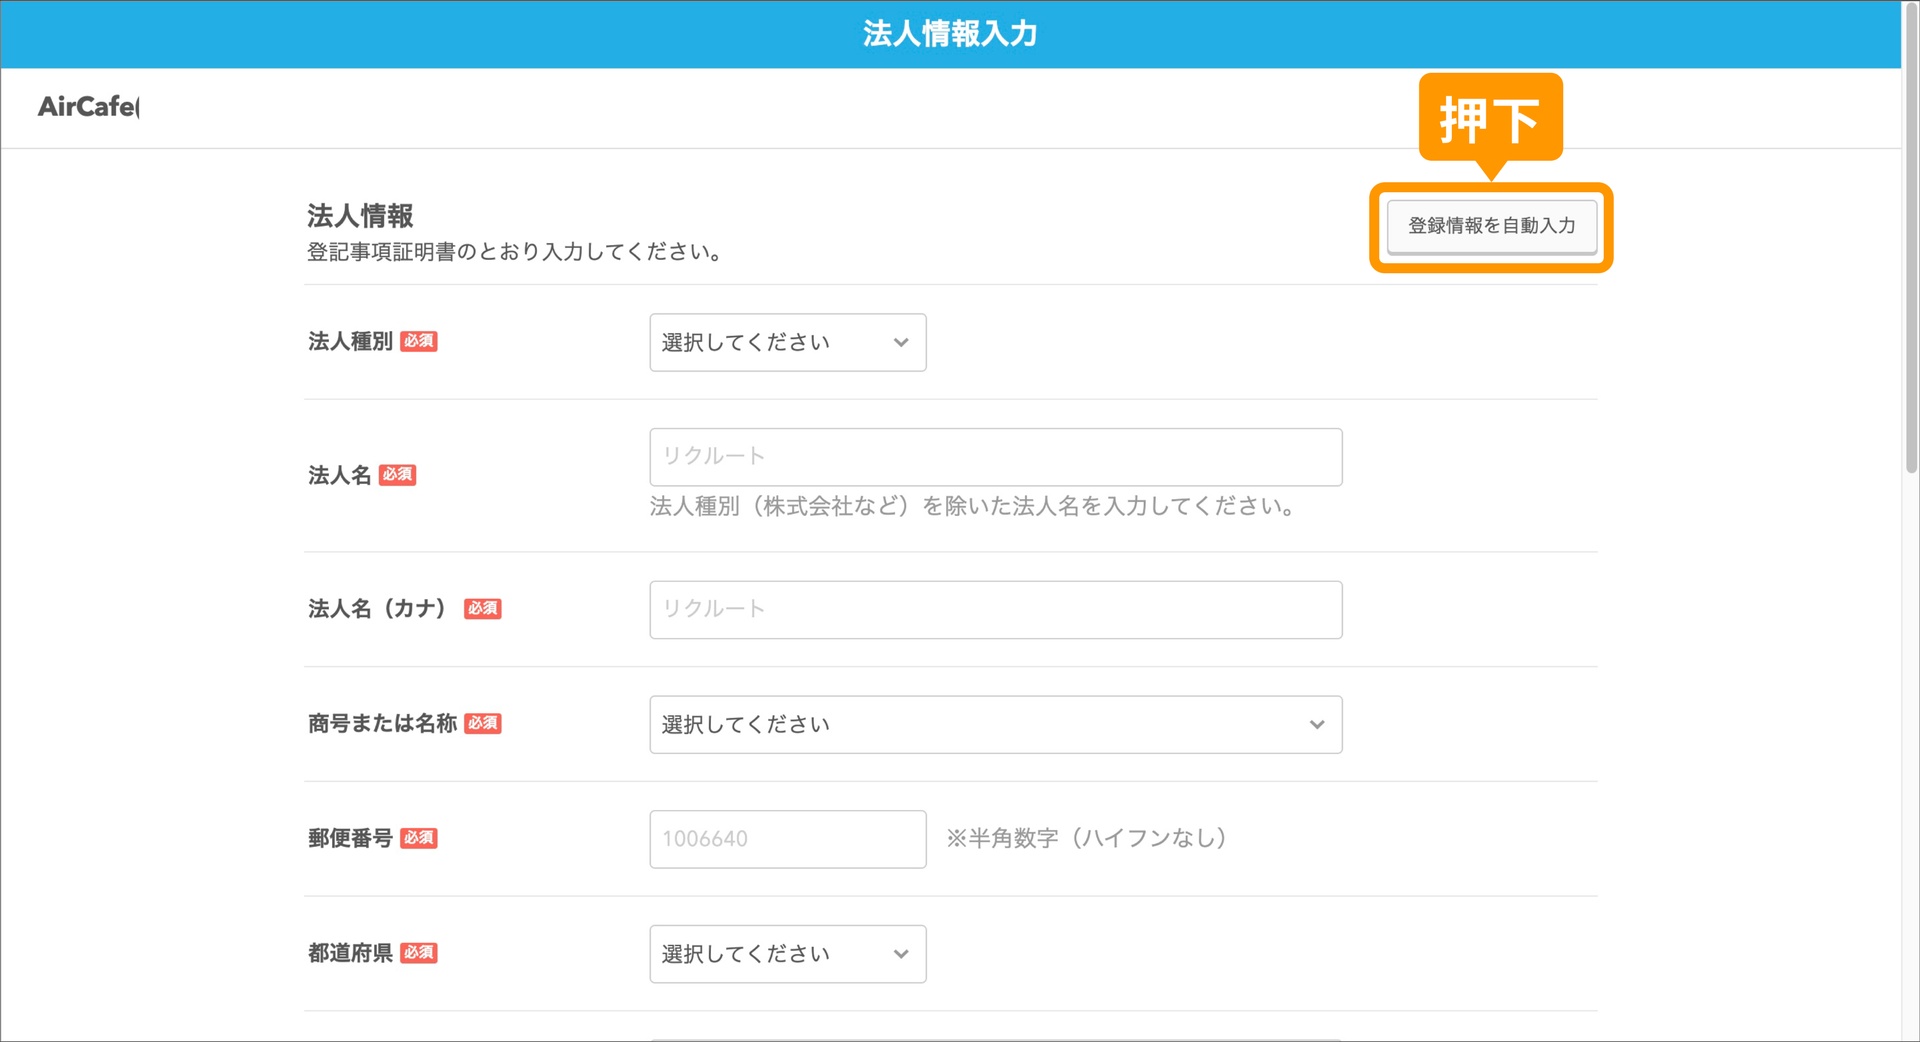1920x1042 pixels.
Task: Expand the 商号または名称 dropdown
Action: 995,724
